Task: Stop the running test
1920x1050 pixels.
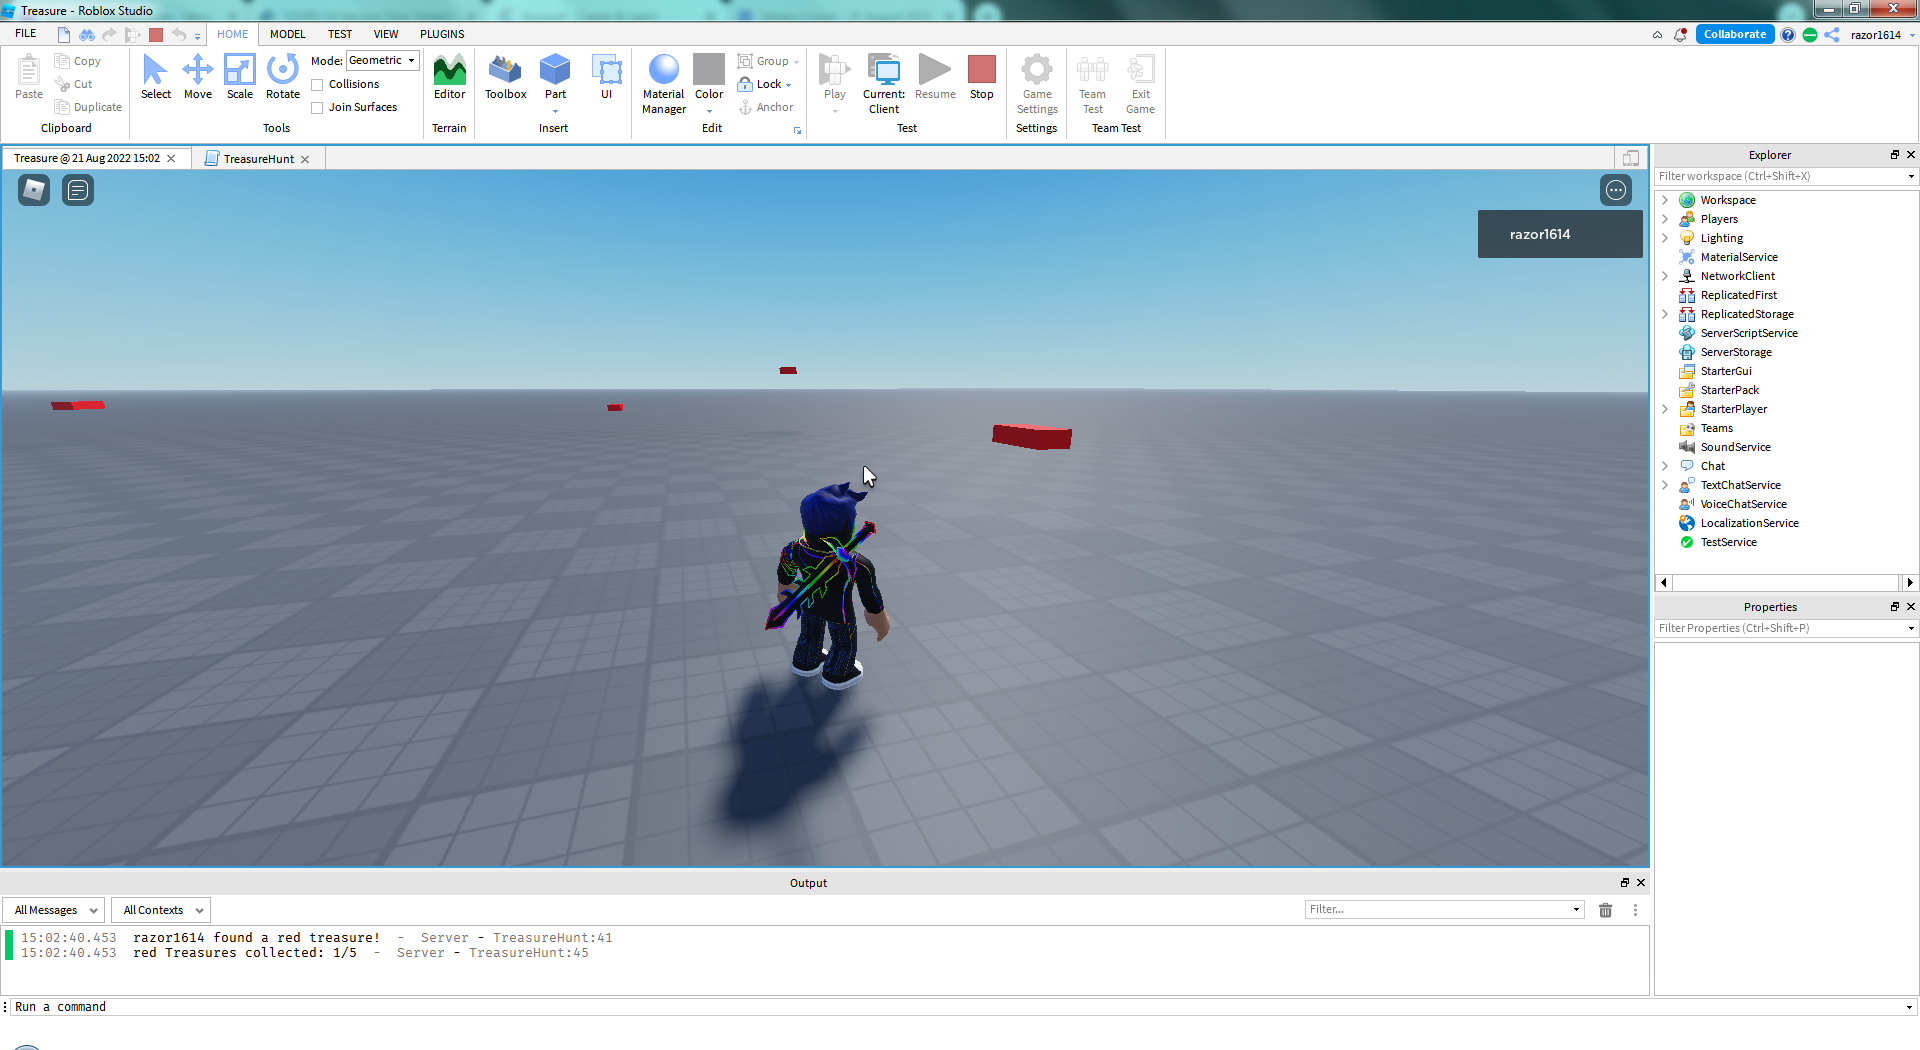Action: pos(982,78)
